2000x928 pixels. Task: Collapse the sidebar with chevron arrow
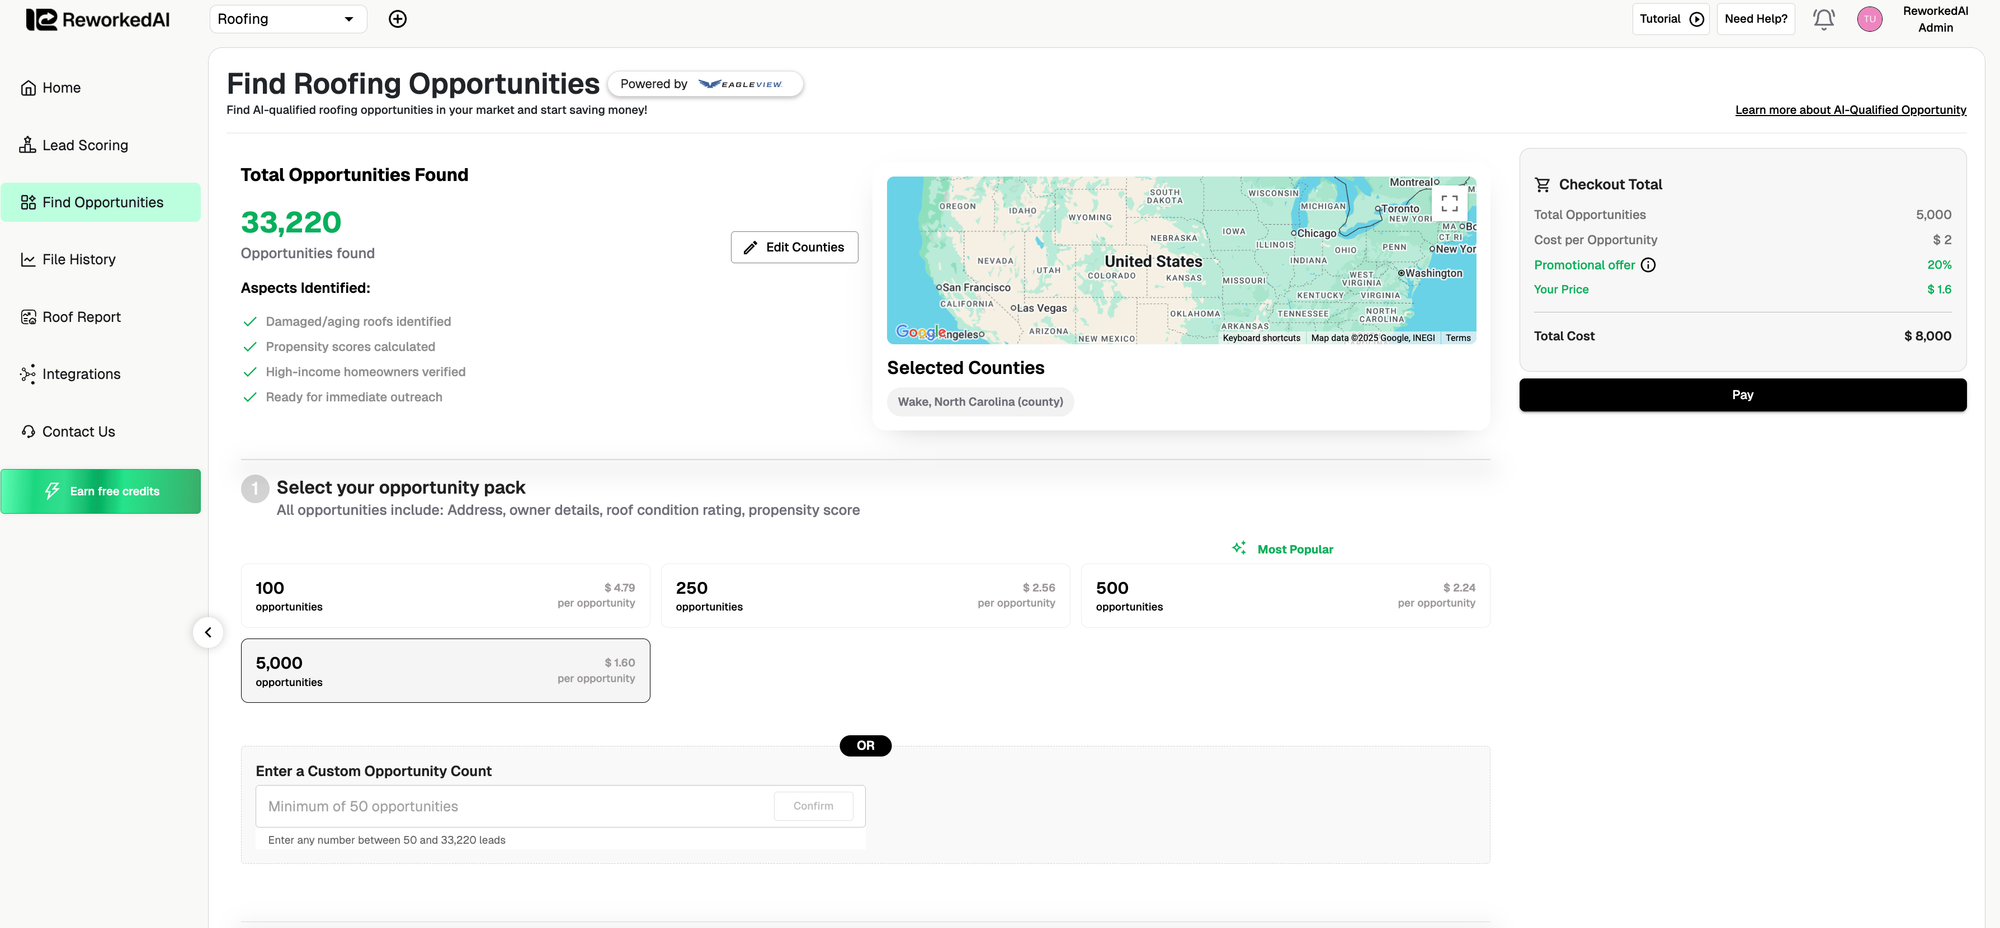click(x=208, y=632)
